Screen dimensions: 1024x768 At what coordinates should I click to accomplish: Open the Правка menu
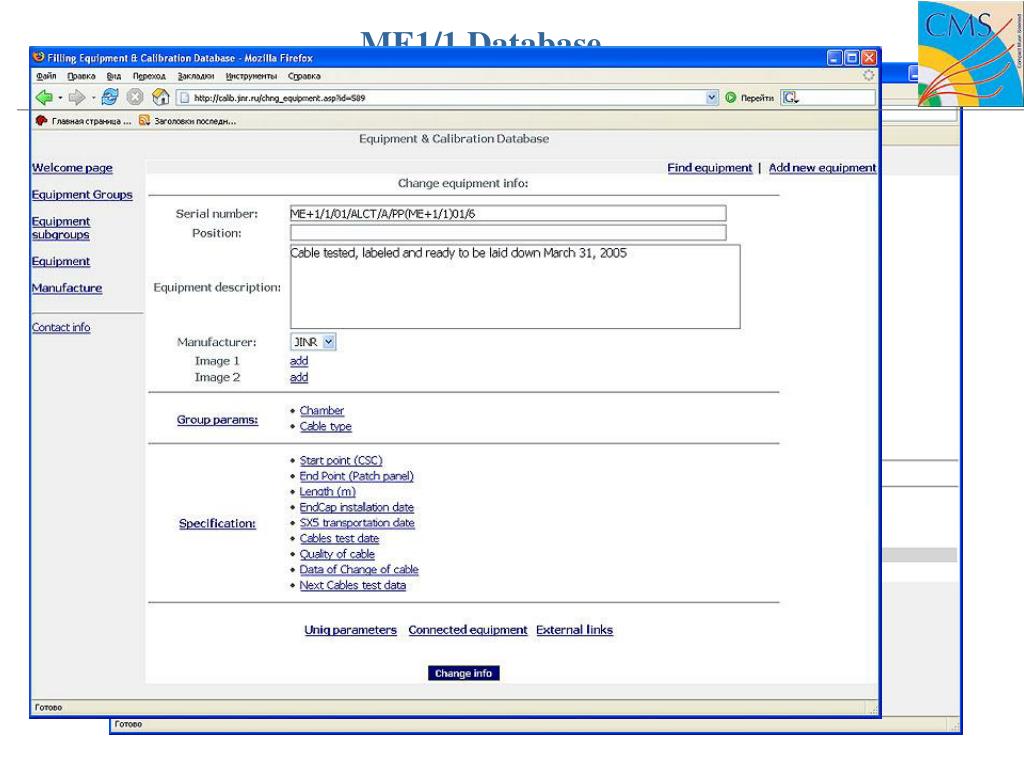pyautogui.click(x=81, y=76)
